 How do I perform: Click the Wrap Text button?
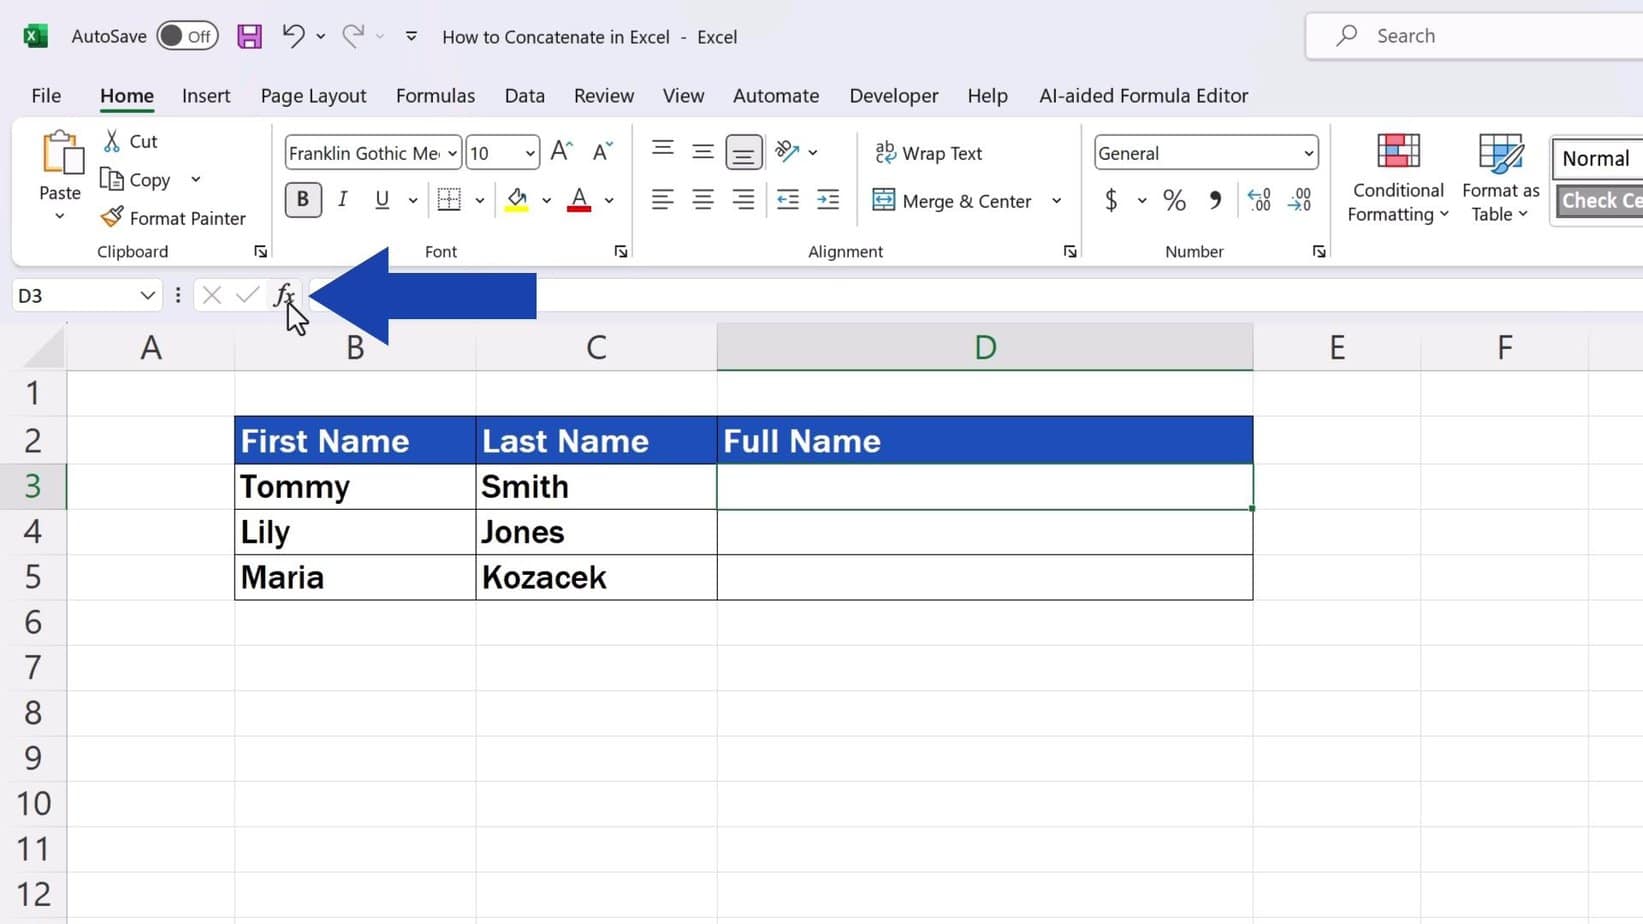928,152
